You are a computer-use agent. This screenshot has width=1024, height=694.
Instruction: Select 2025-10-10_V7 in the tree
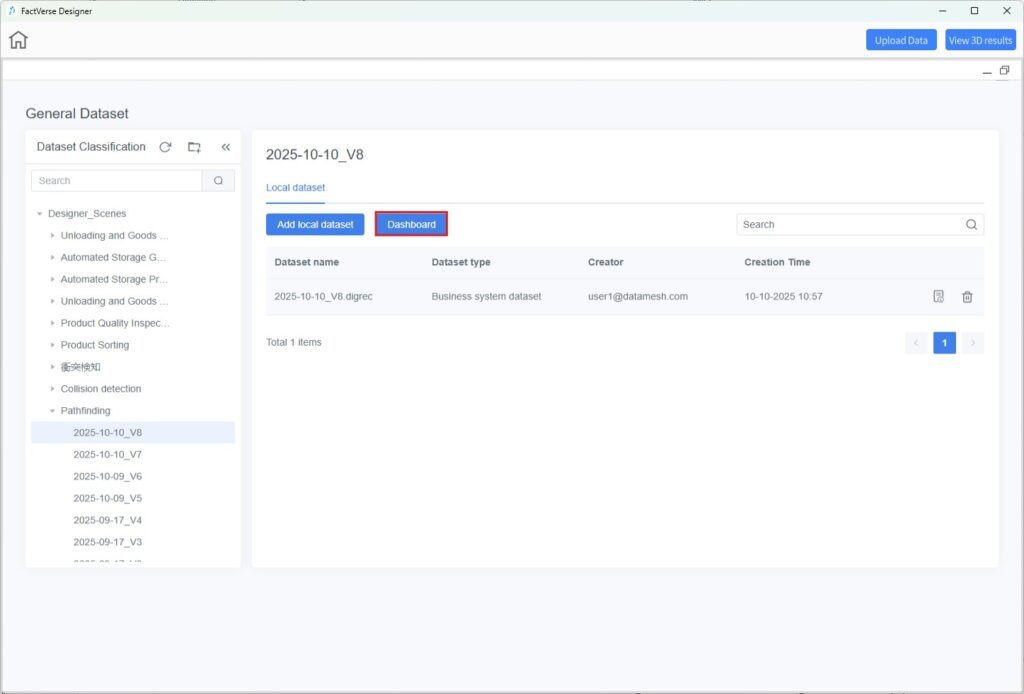tap(107, 455)
